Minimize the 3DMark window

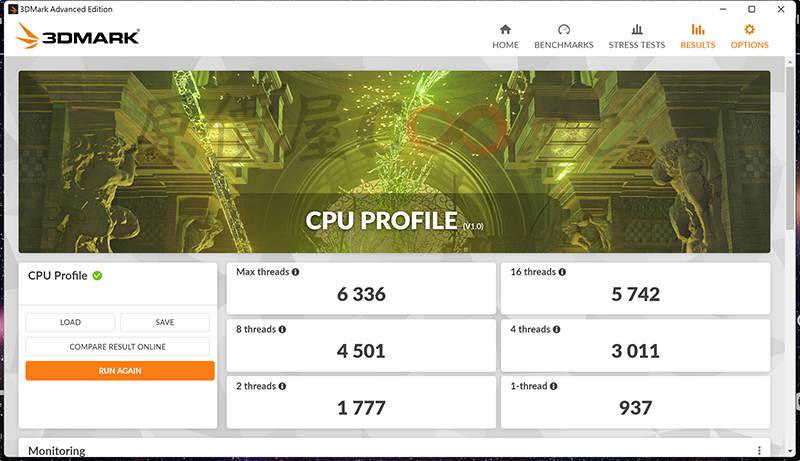pos(723,9)
